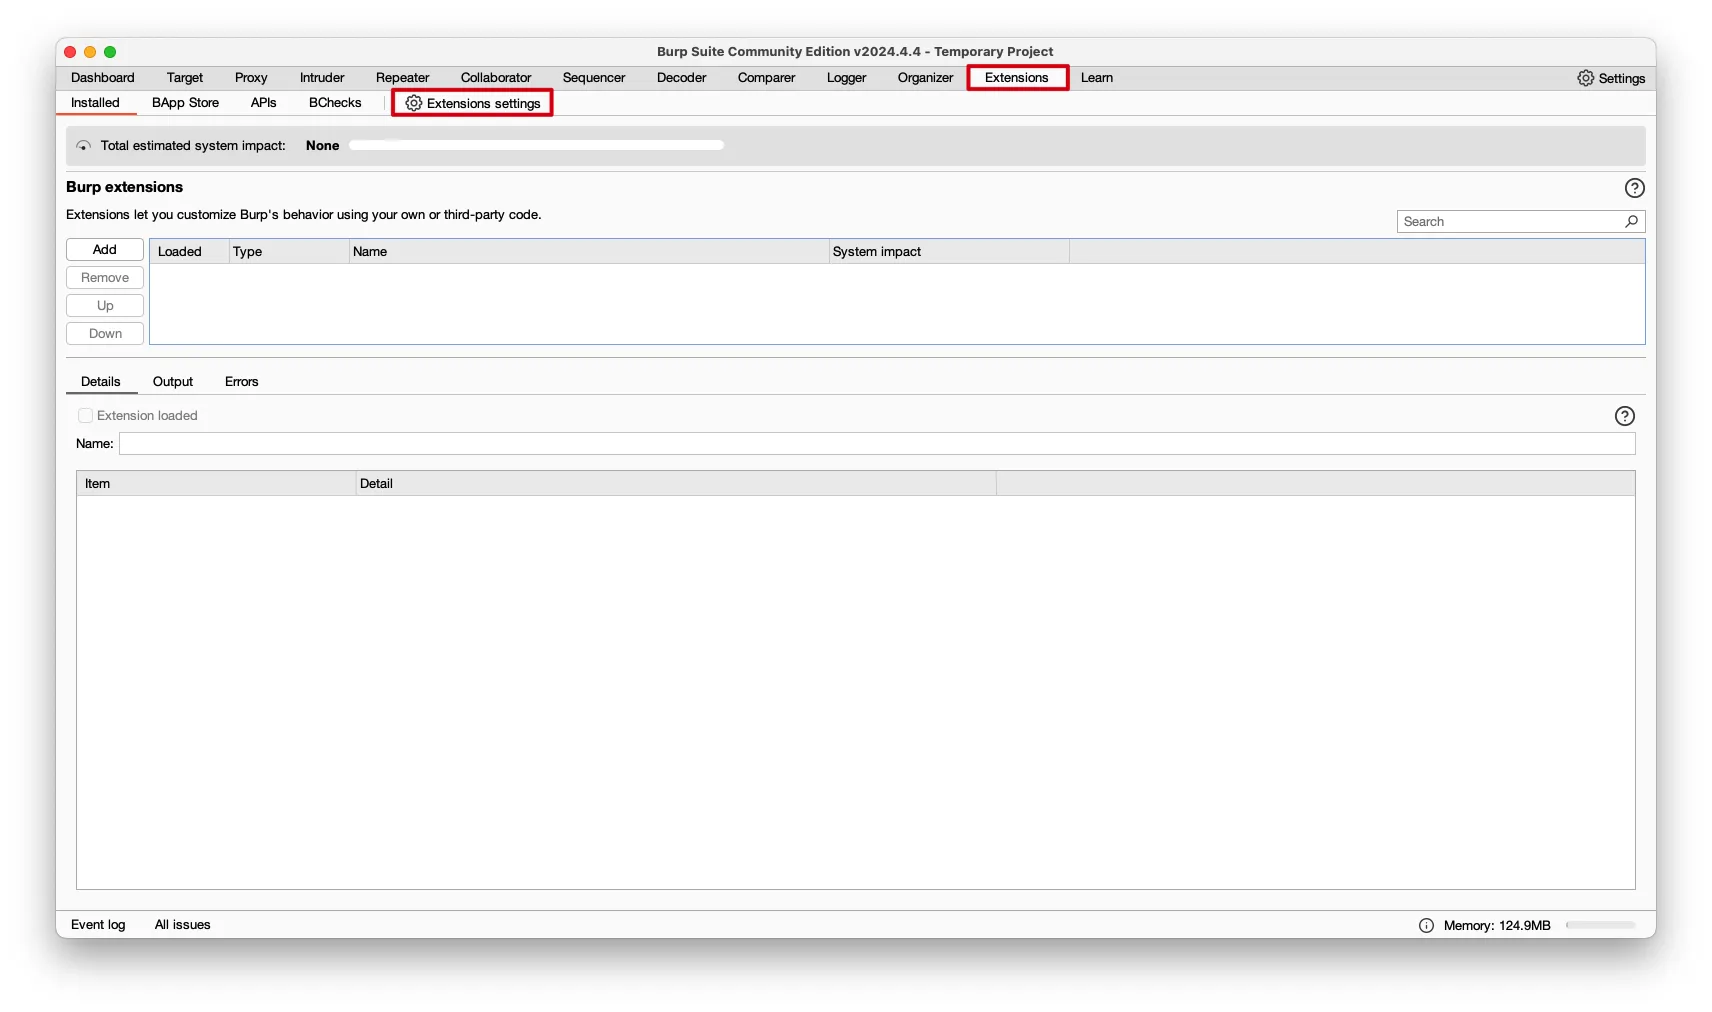Image resolution: width=1712 pixels, height=1012 pixels.
Task: Click the memory info icon
Action: 1426,925
